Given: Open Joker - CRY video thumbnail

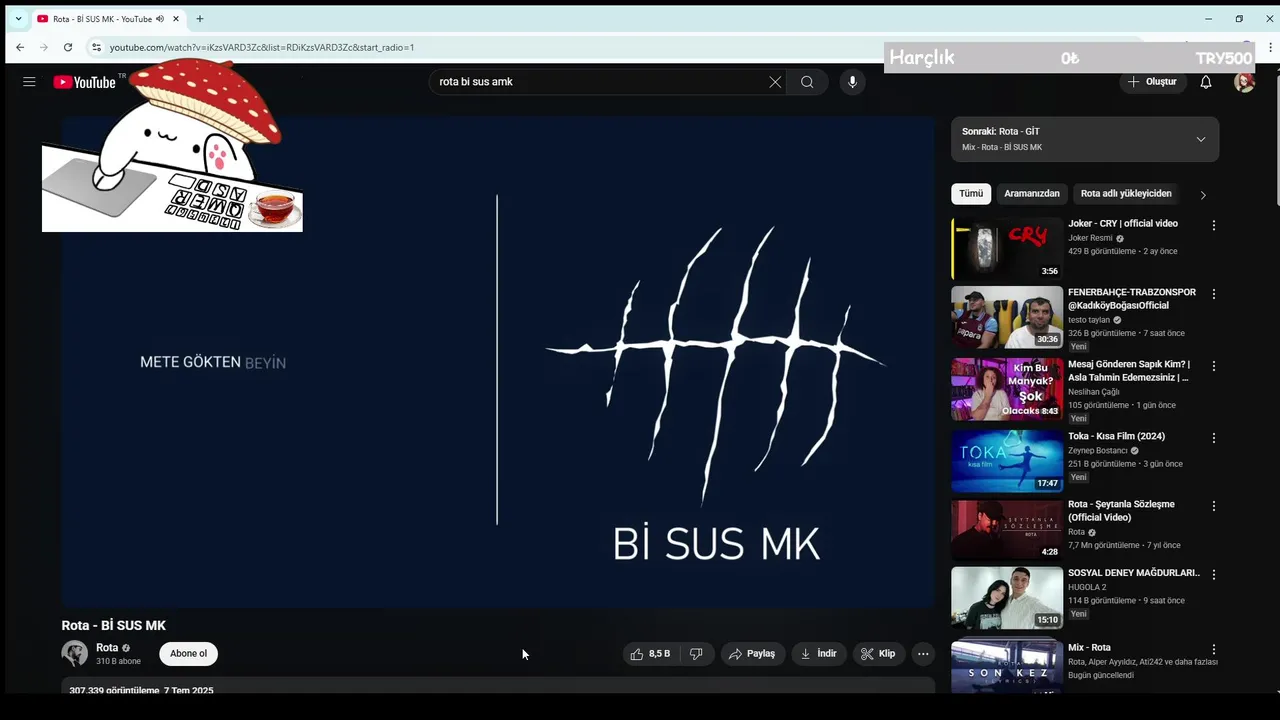Looking at the screenshot, I should click(1007, 249).
